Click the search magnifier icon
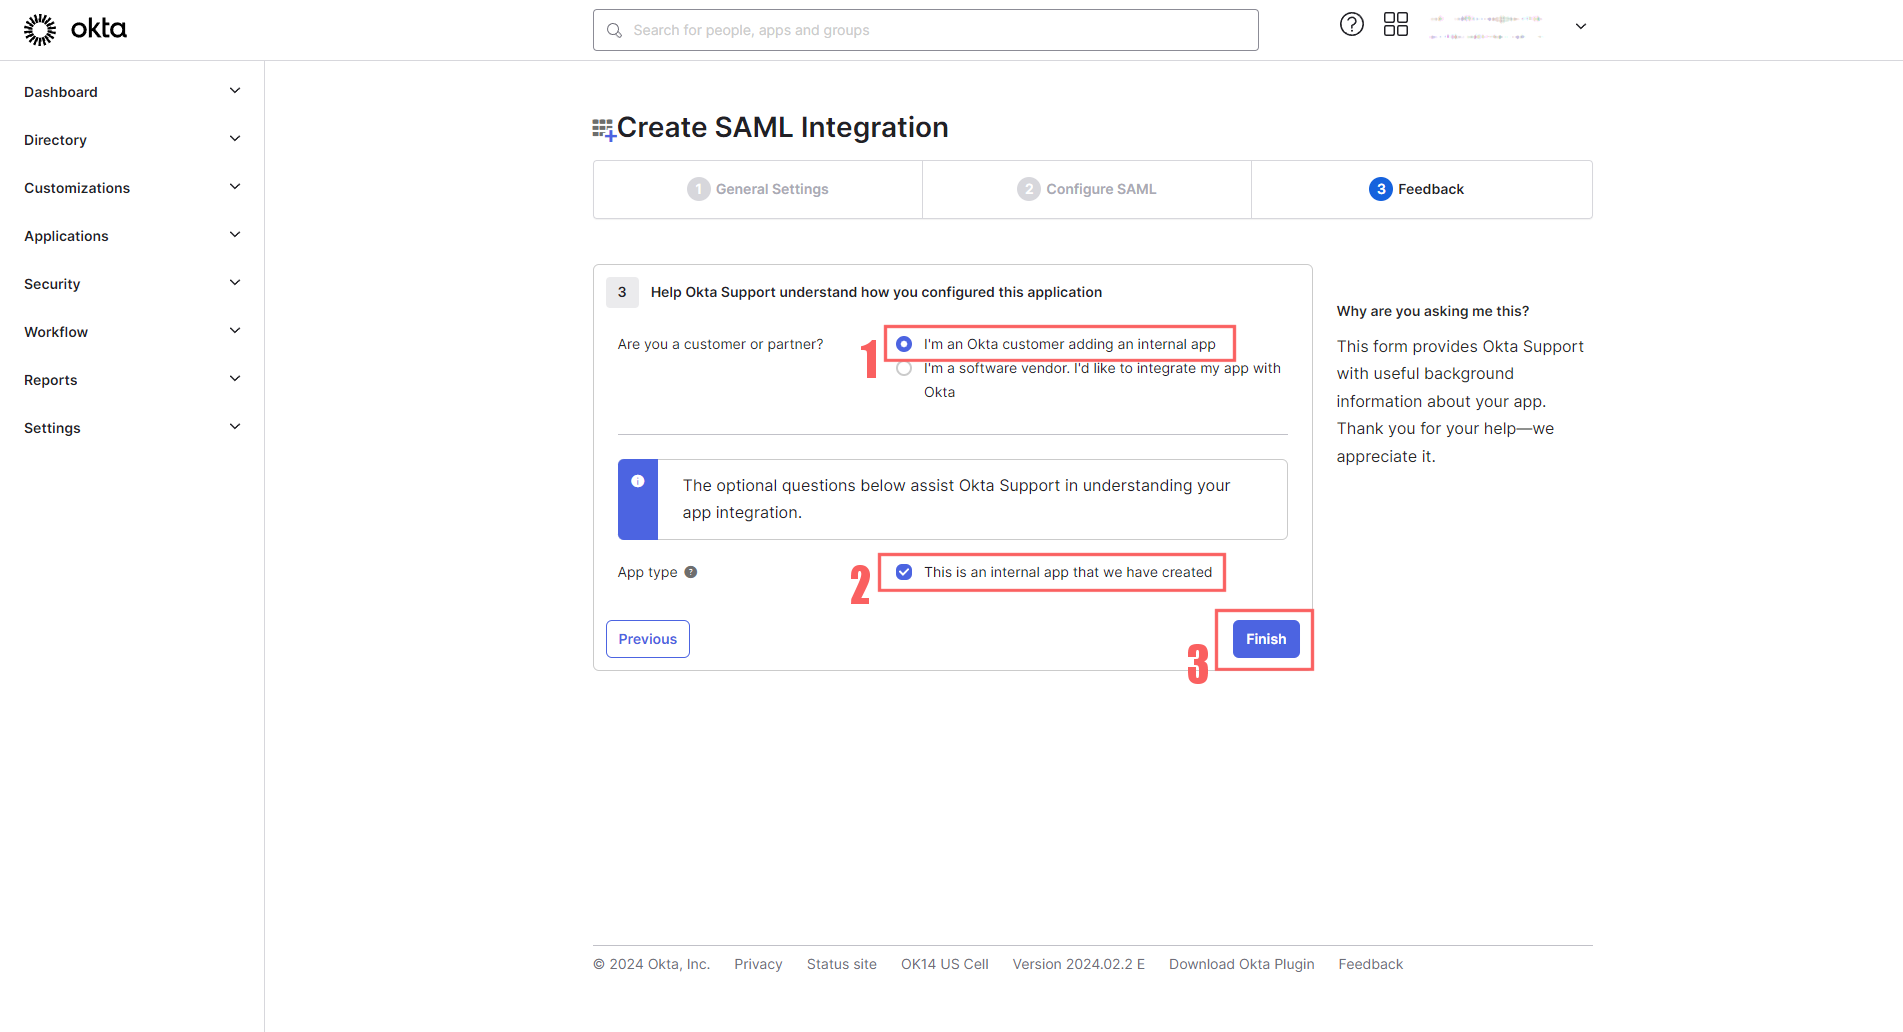The width and height of the screenshot is (1903, 1032). pyautogui.click(x=614, y=31)
